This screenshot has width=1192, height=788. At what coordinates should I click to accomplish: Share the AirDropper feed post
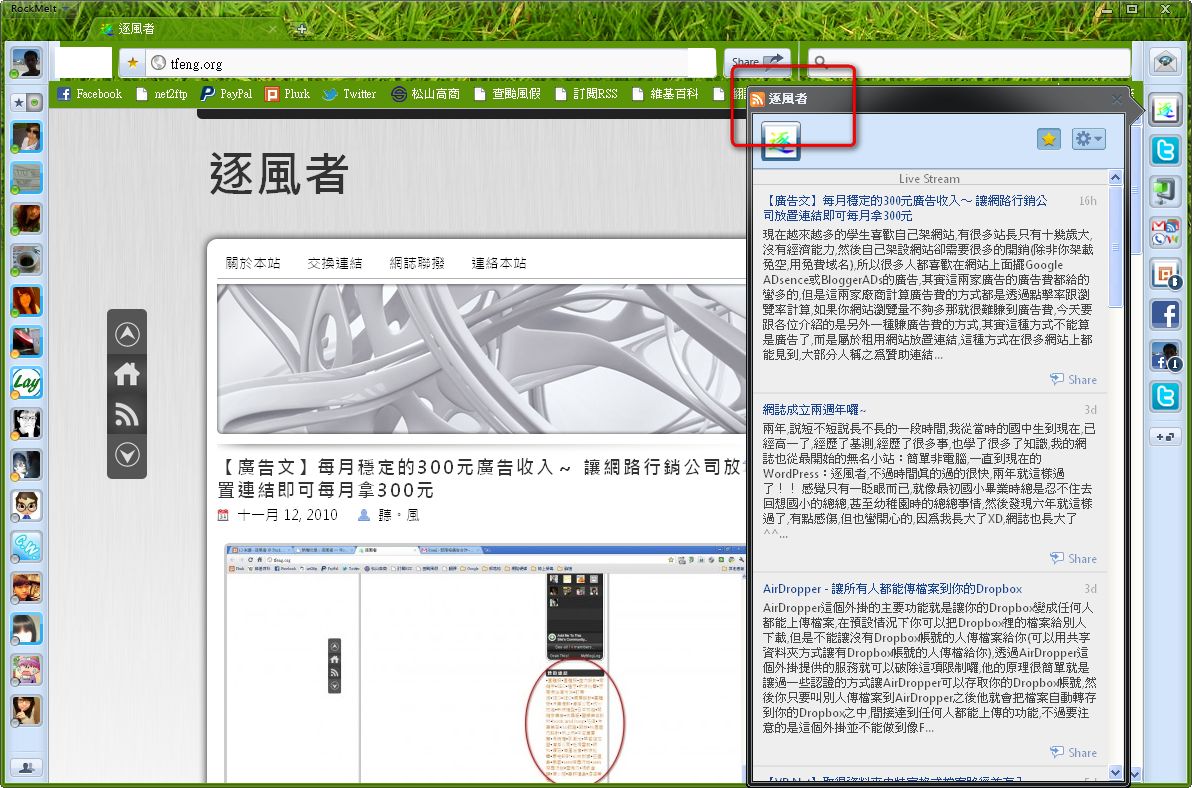[x=1073, y=752]
